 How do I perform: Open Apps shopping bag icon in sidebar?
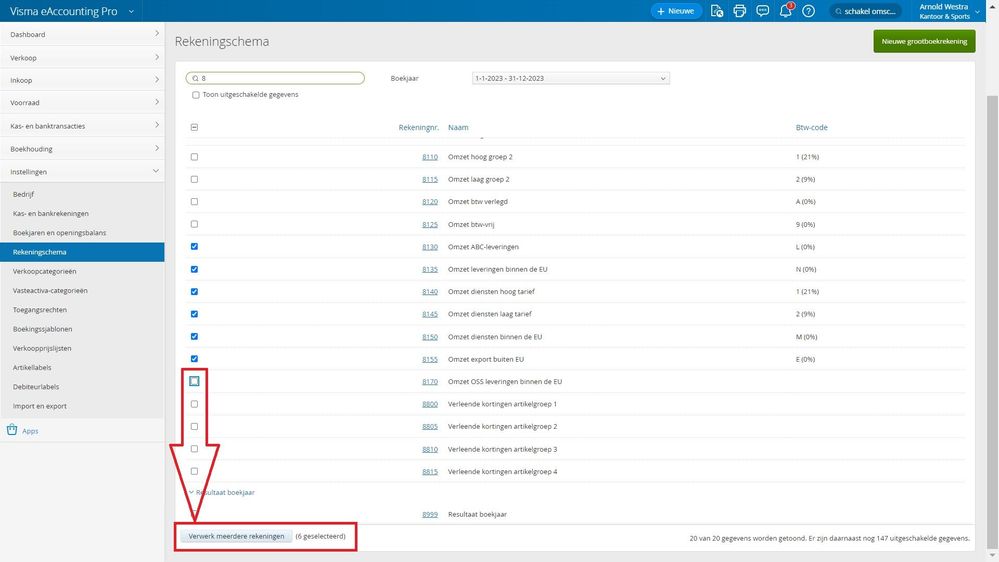tap(12, 431)
